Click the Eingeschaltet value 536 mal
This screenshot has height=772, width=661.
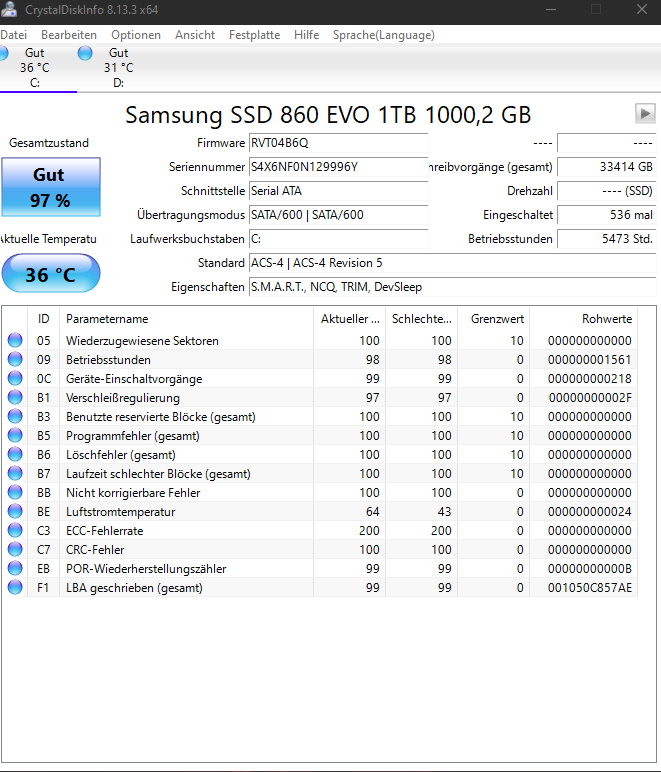[606, 215]
